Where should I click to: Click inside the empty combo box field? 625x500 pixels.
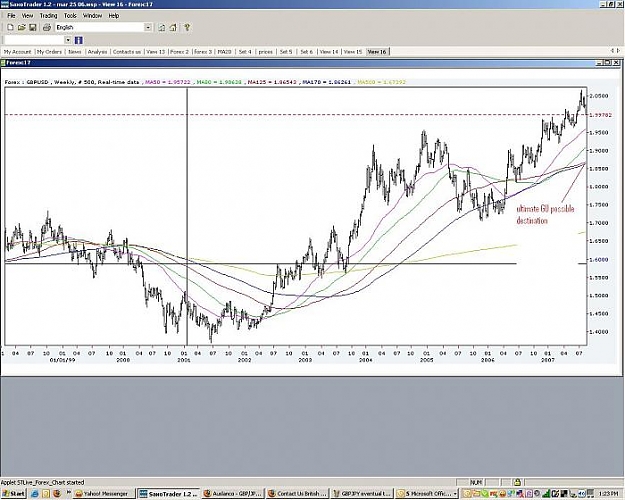coord(34,40)
